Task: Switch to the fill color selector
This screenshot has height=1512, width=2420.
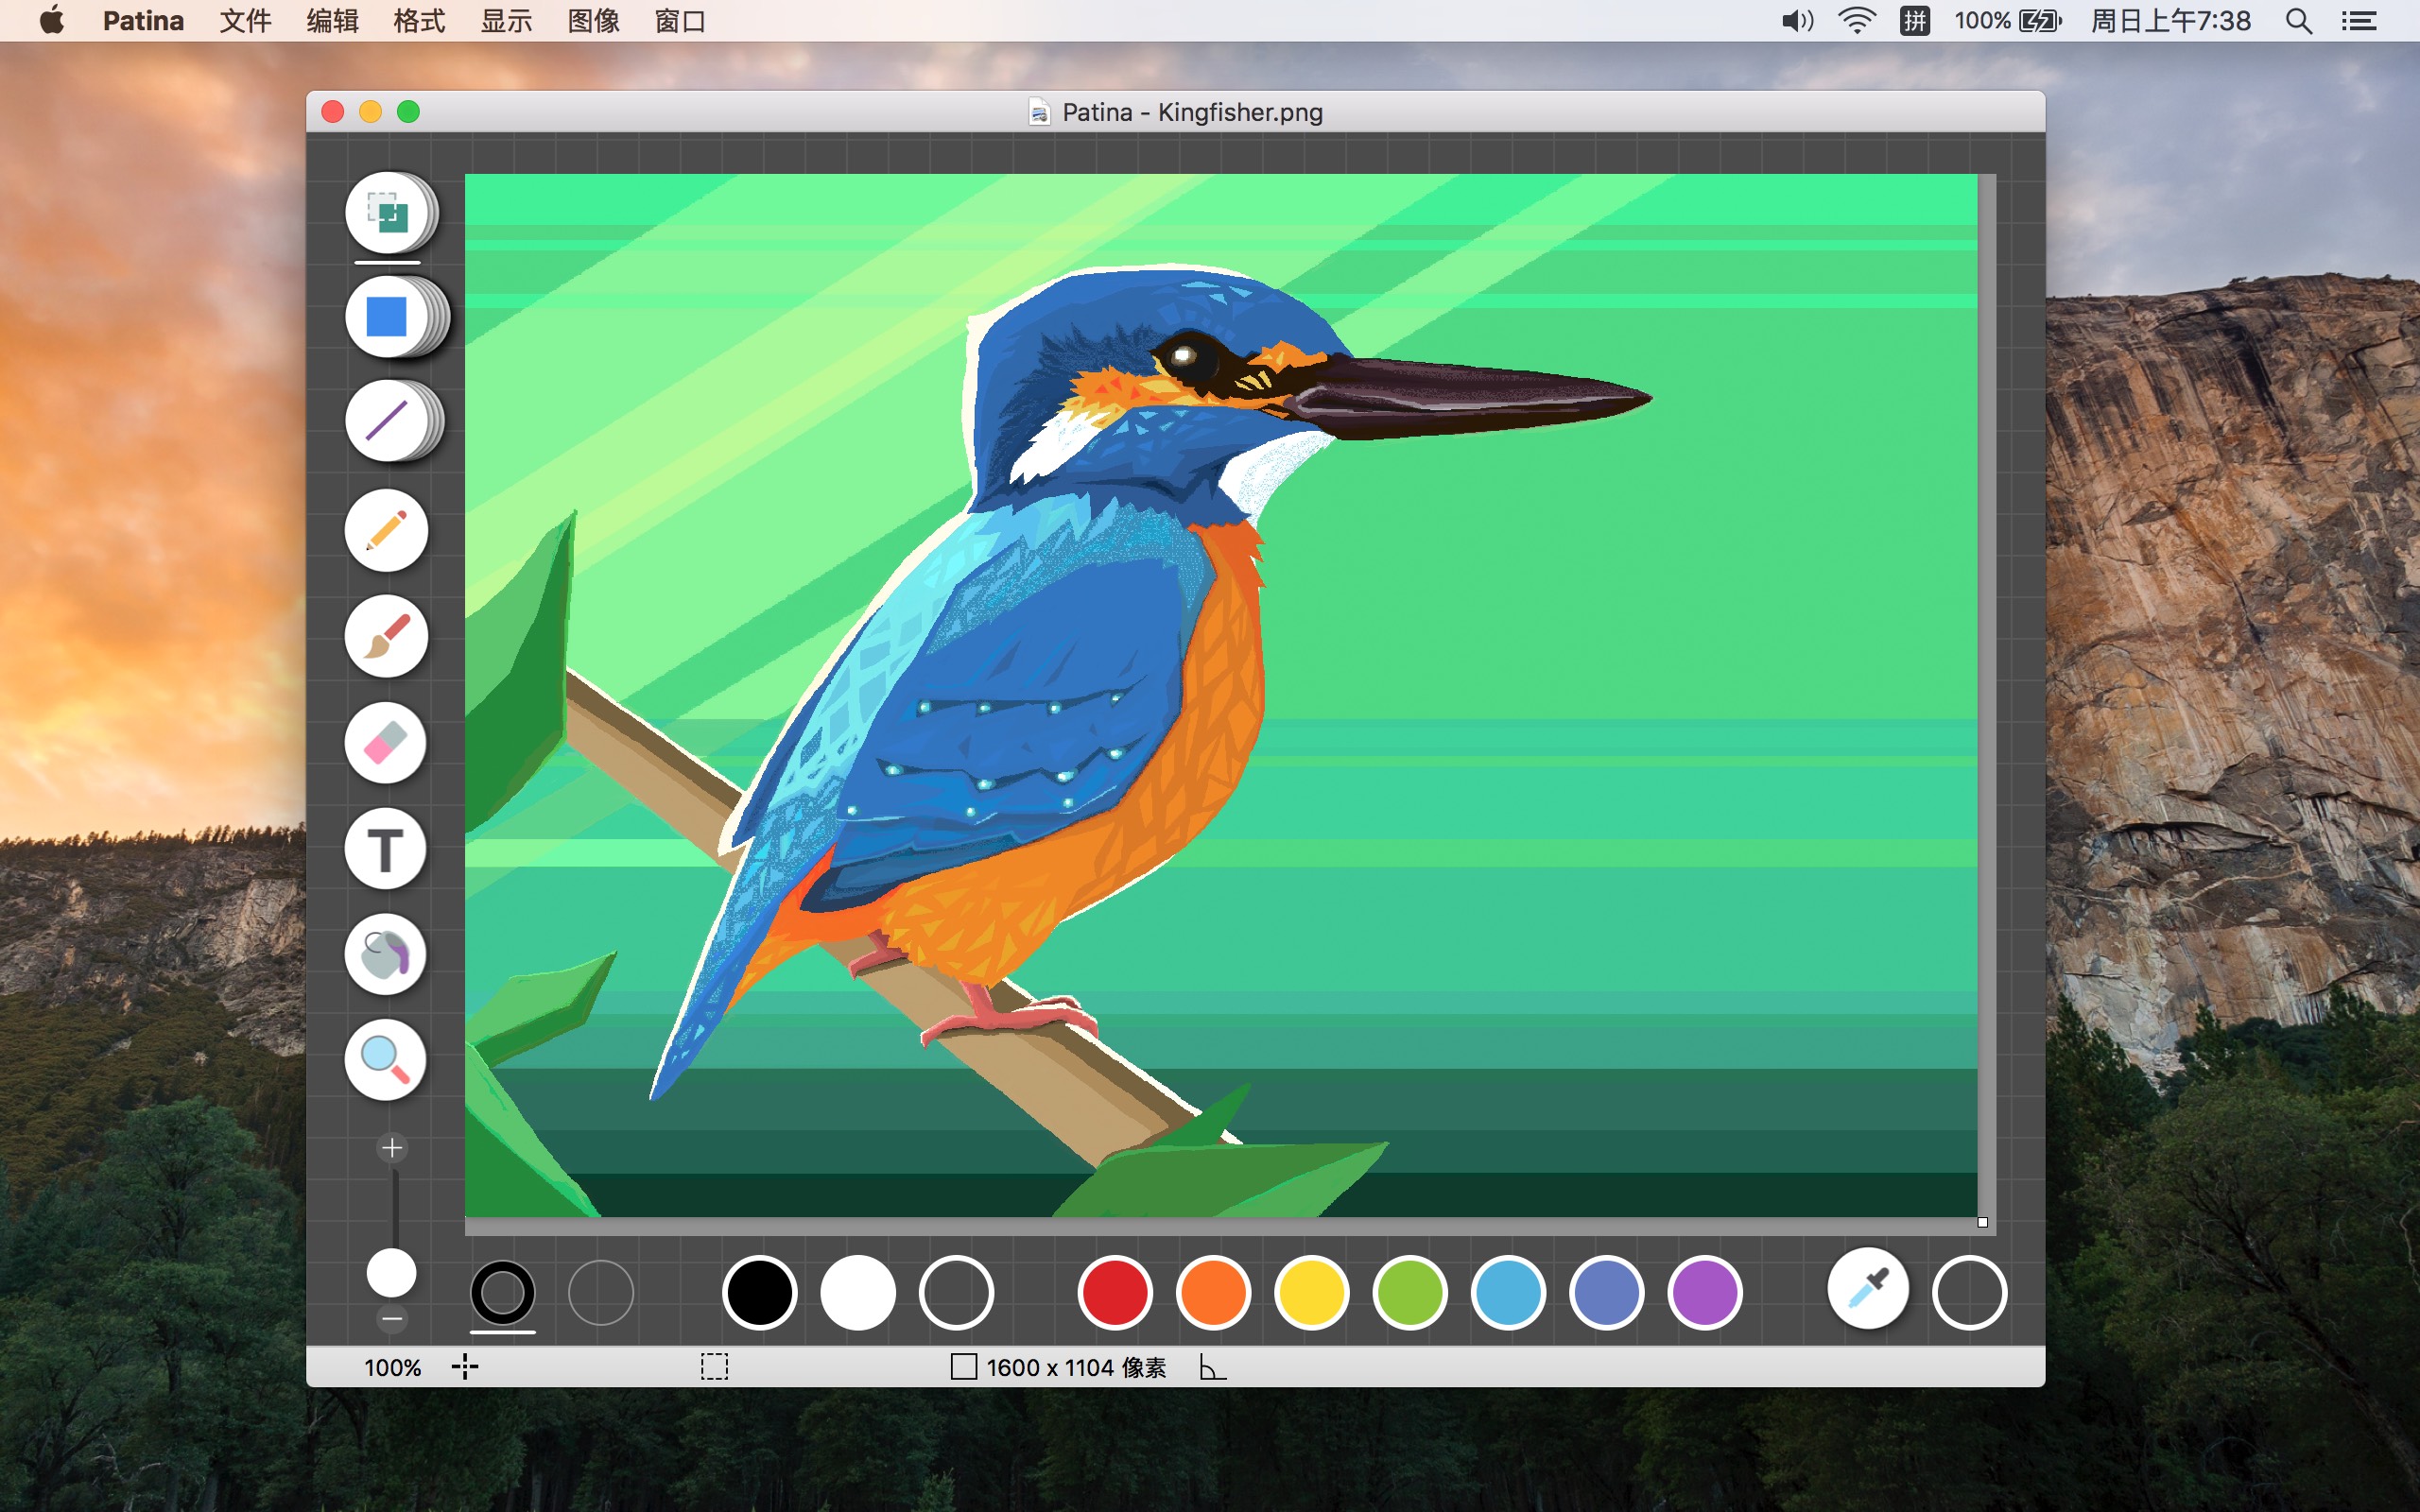Action: tap(601, 1293)
